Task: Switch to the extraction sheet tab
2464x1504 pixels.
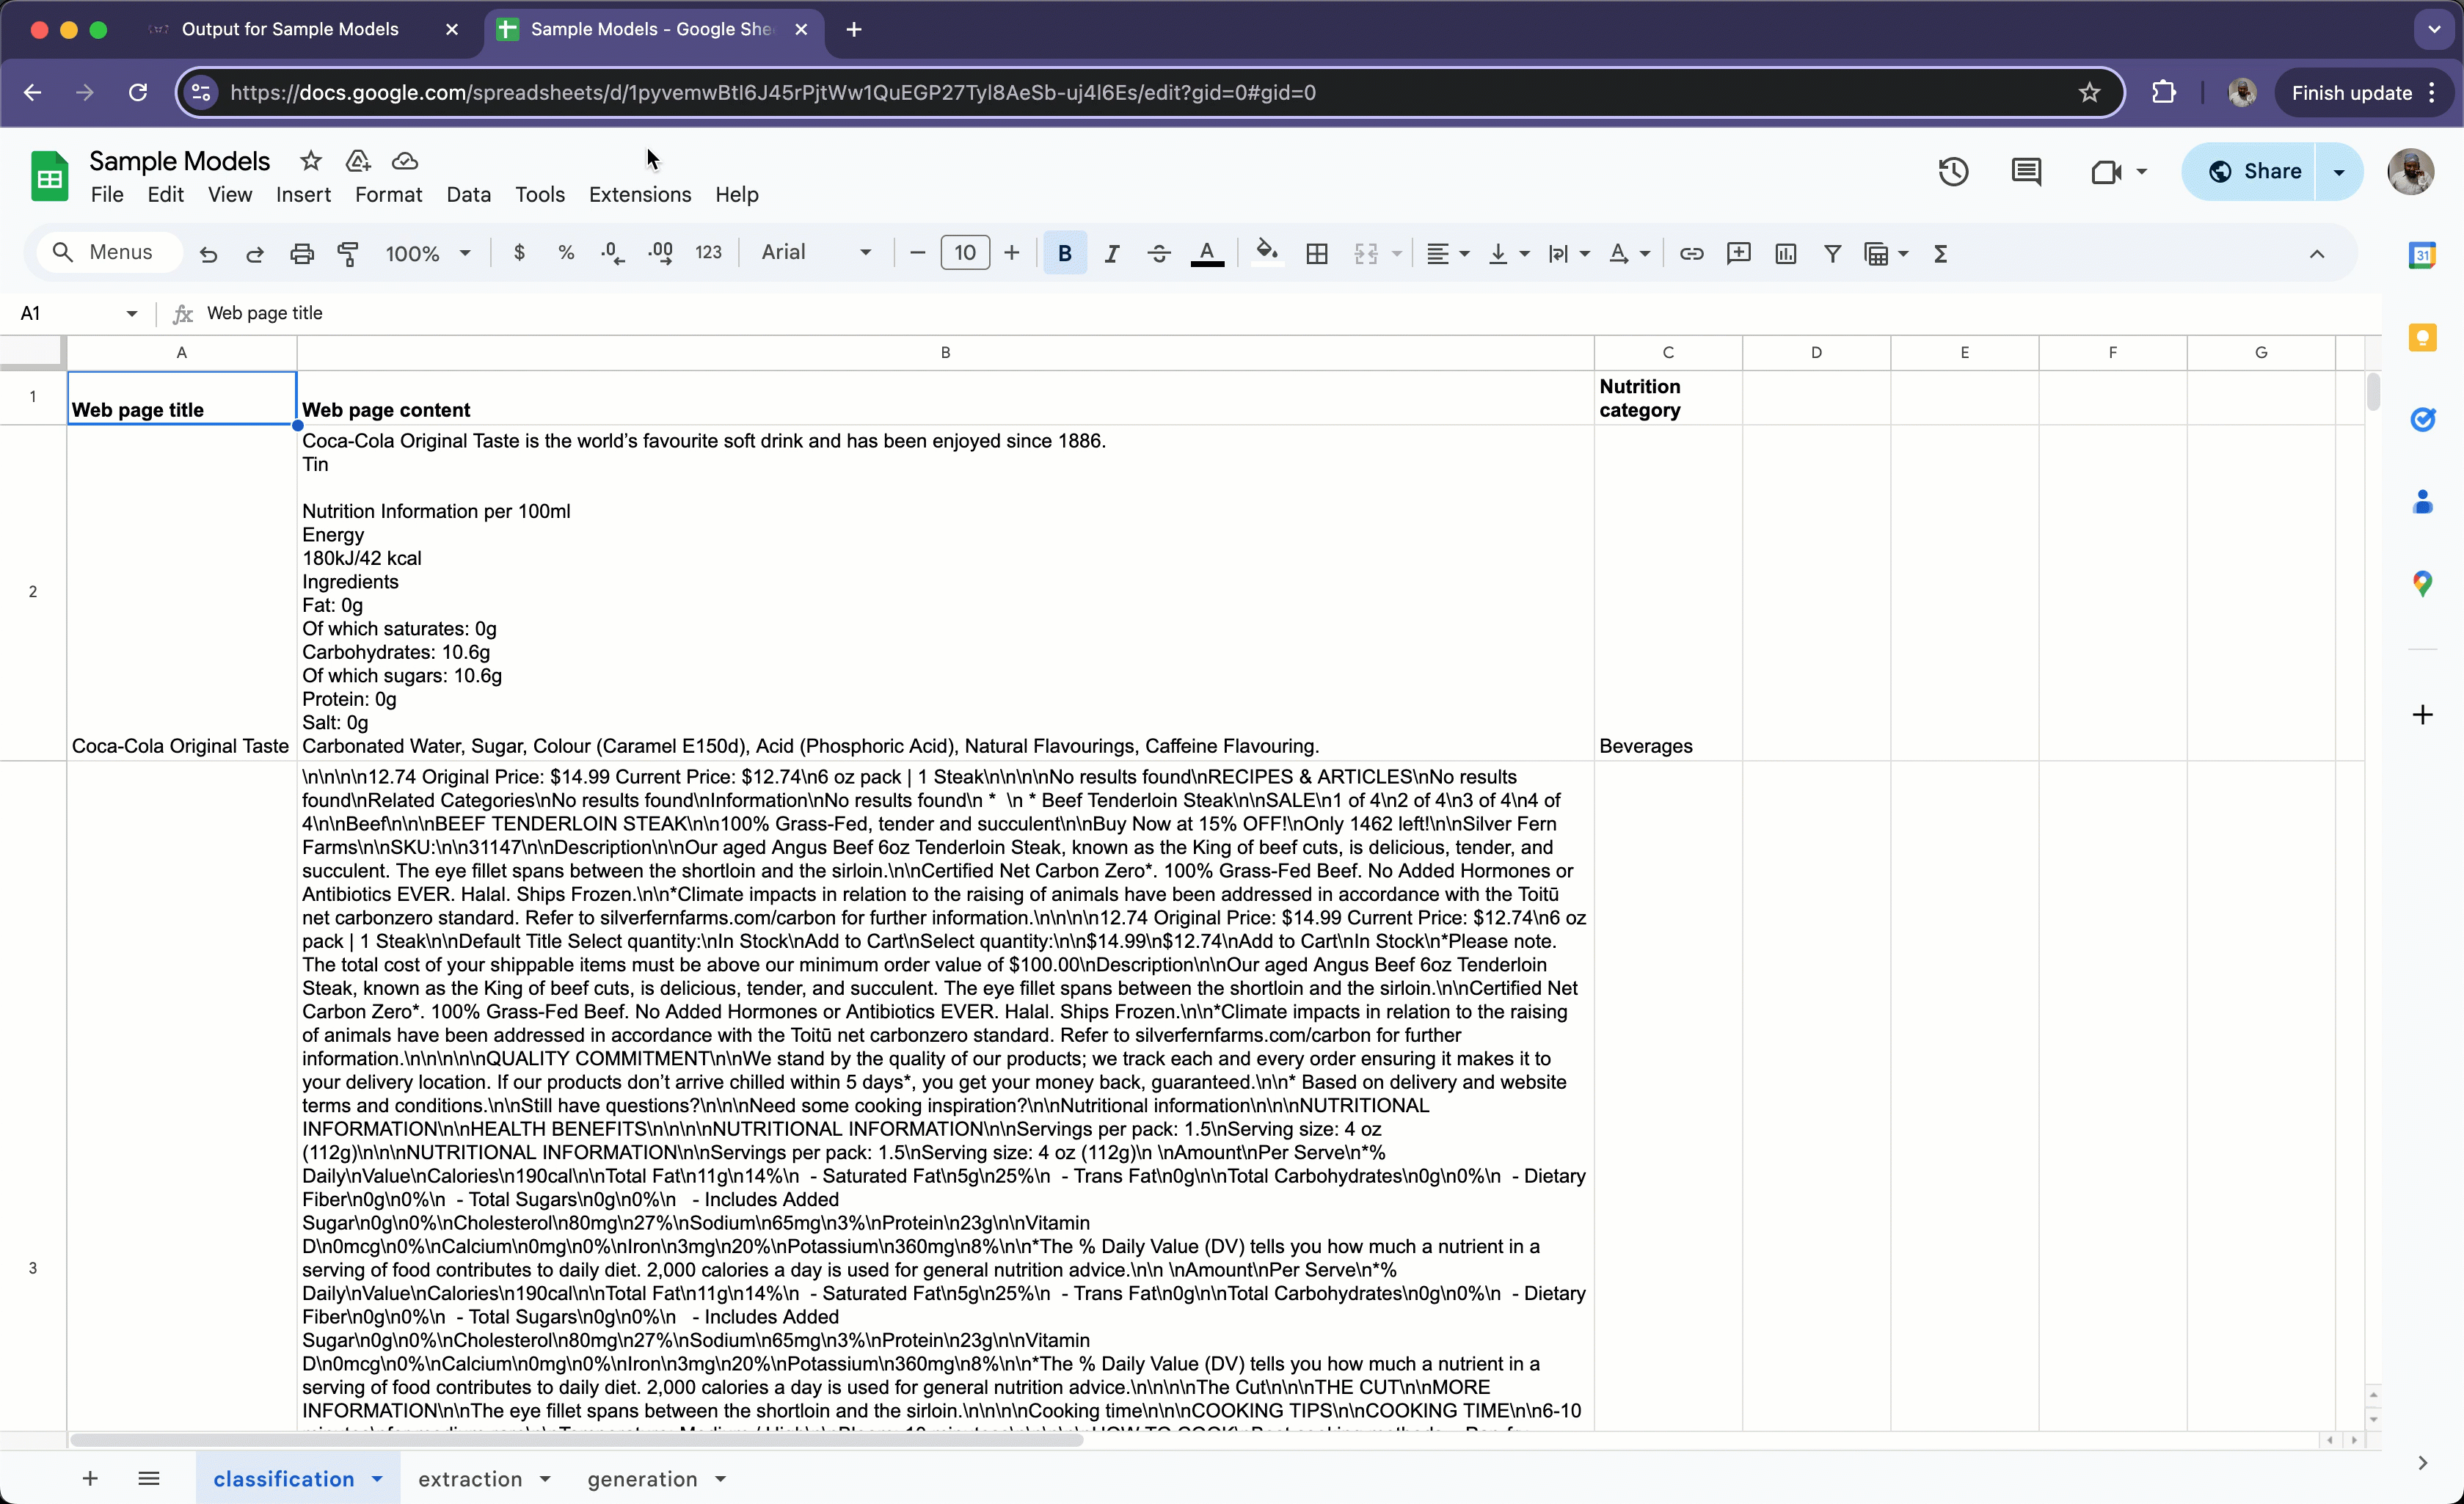Action: pyautogui.click(x=470, y=1479)
